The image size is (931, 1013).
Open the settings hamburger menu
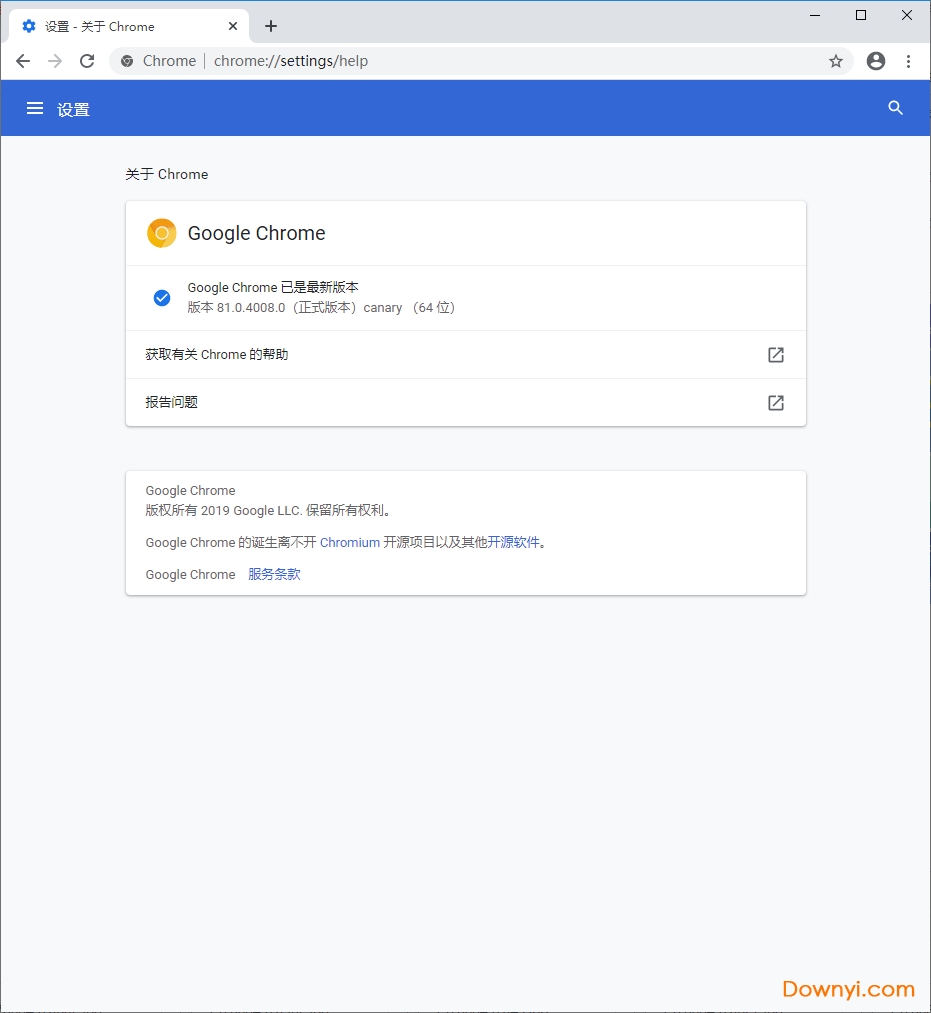click(35, 108)
